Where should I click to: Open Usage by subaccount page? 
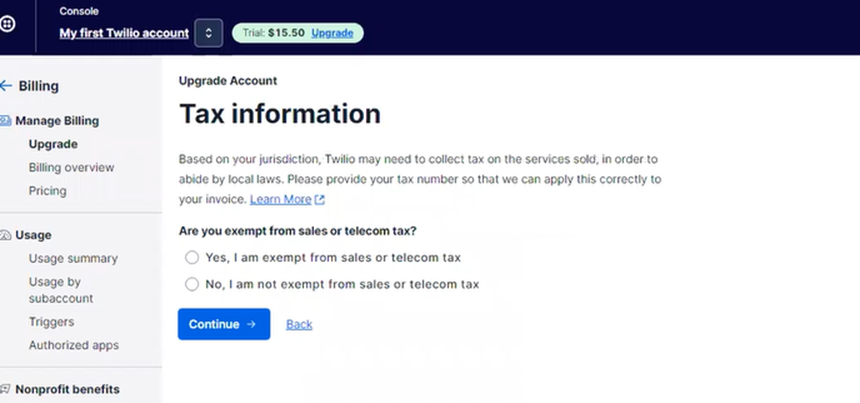(61, 290)
